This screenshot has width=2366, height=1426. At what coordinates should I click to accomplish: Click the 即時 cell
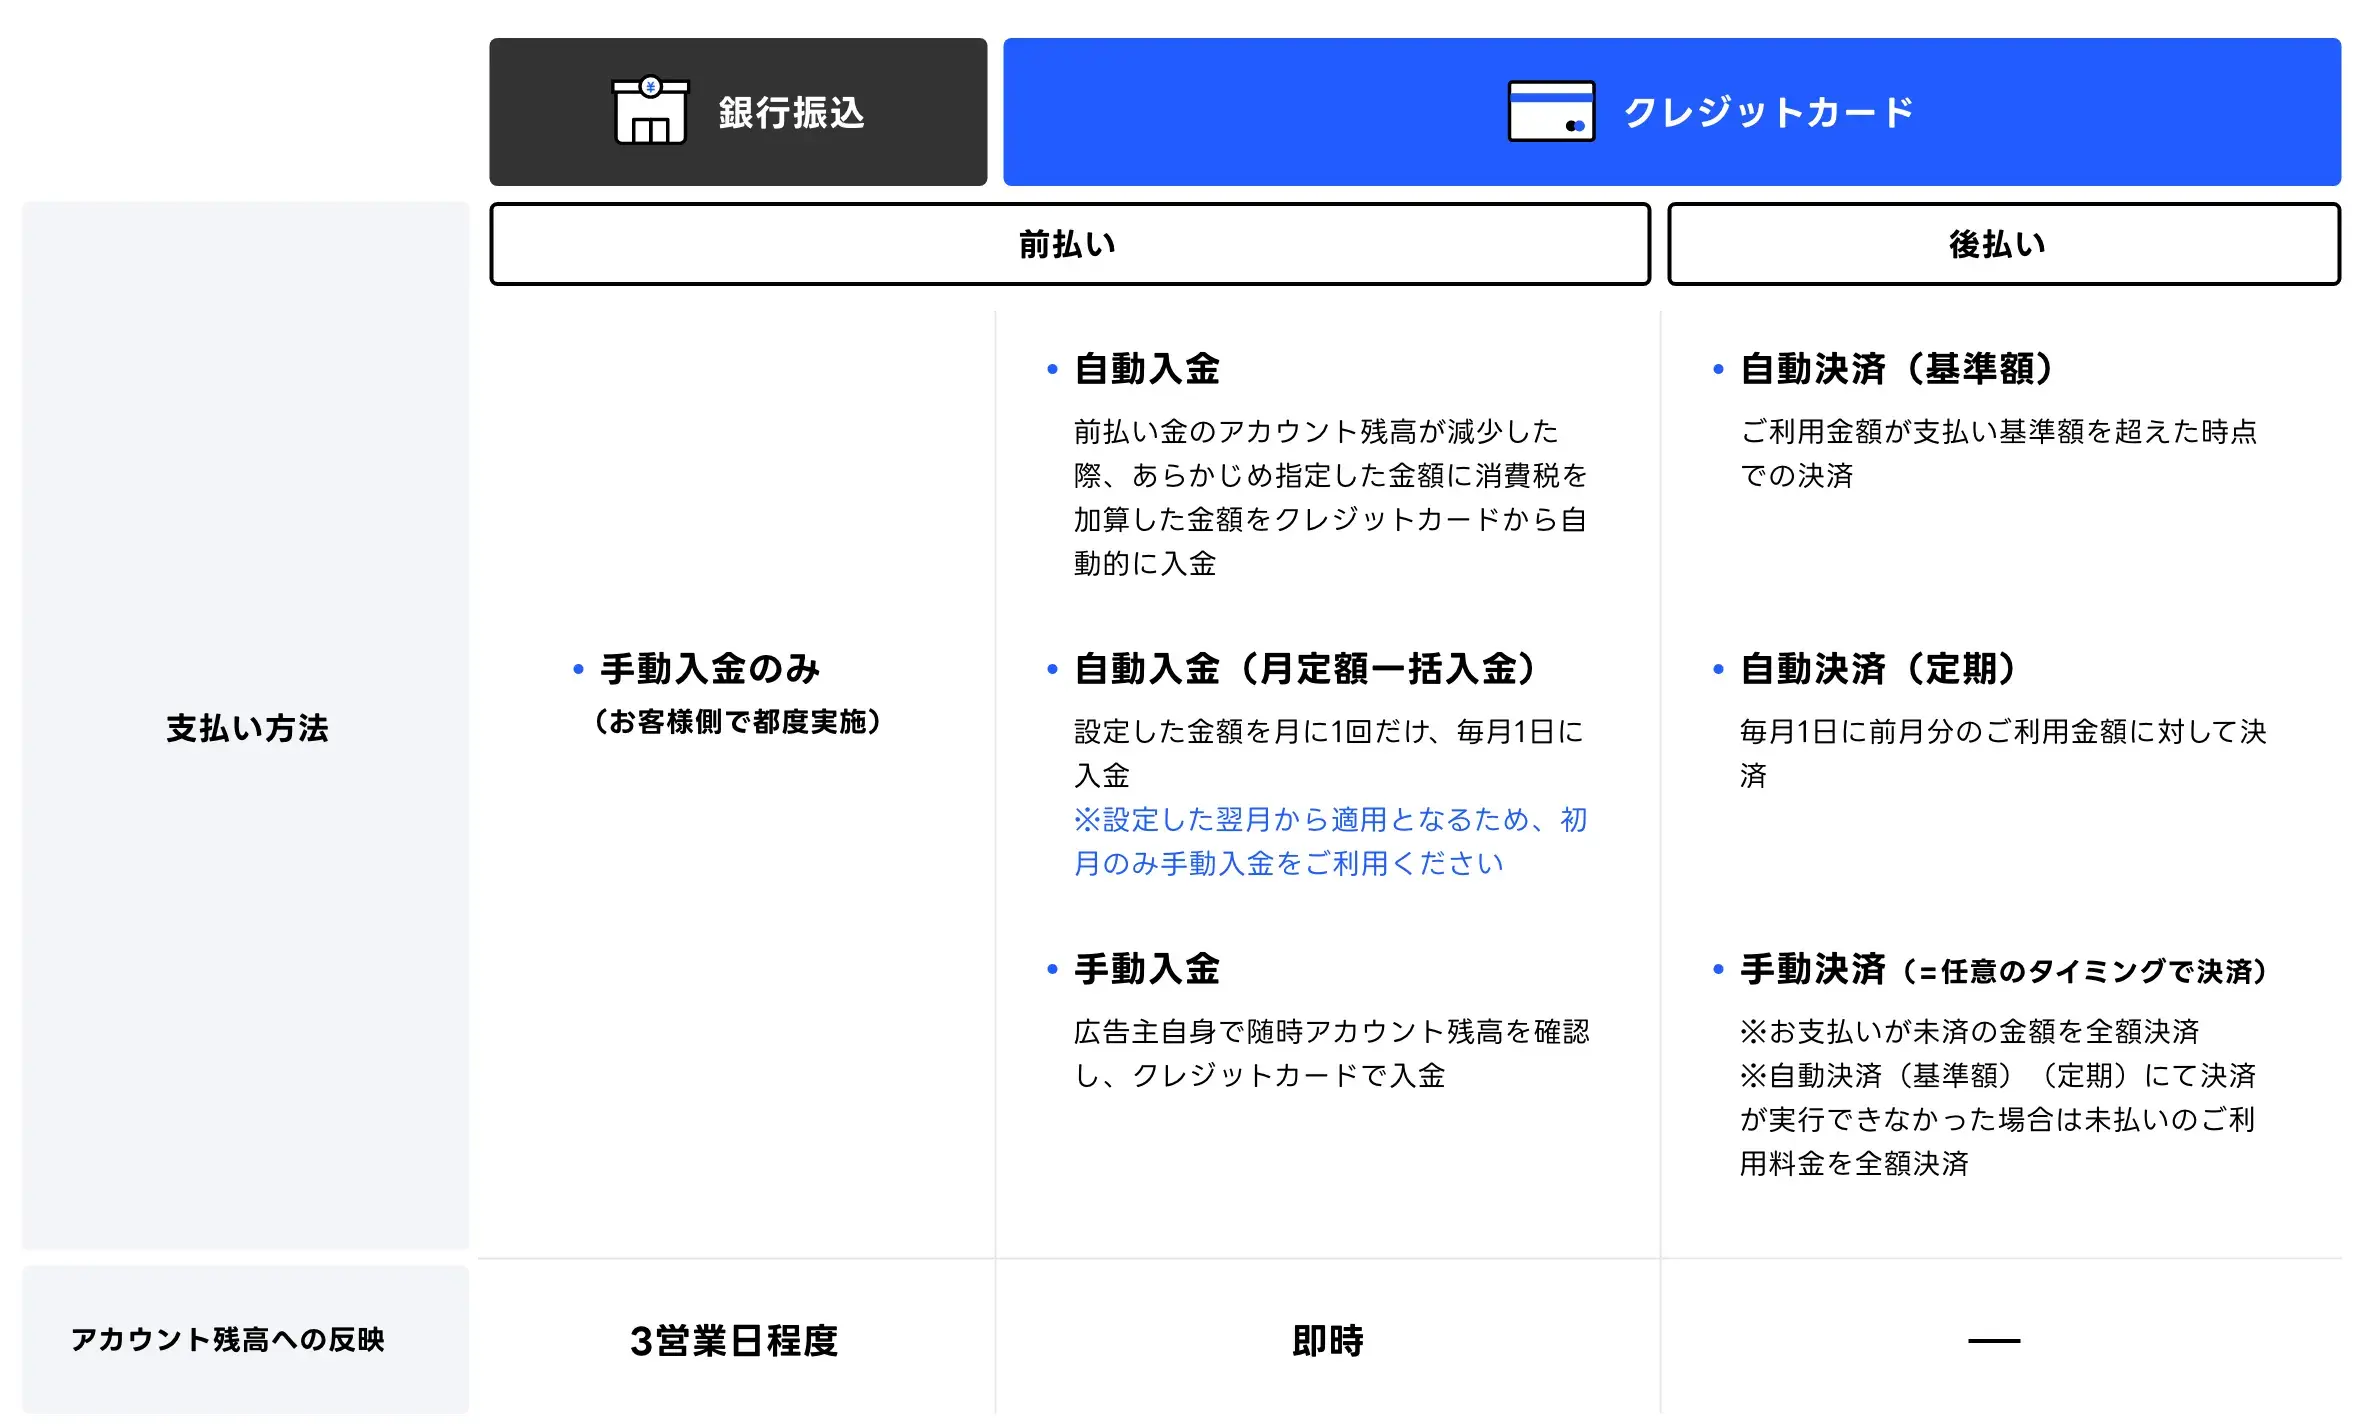click(1327, 1342)
